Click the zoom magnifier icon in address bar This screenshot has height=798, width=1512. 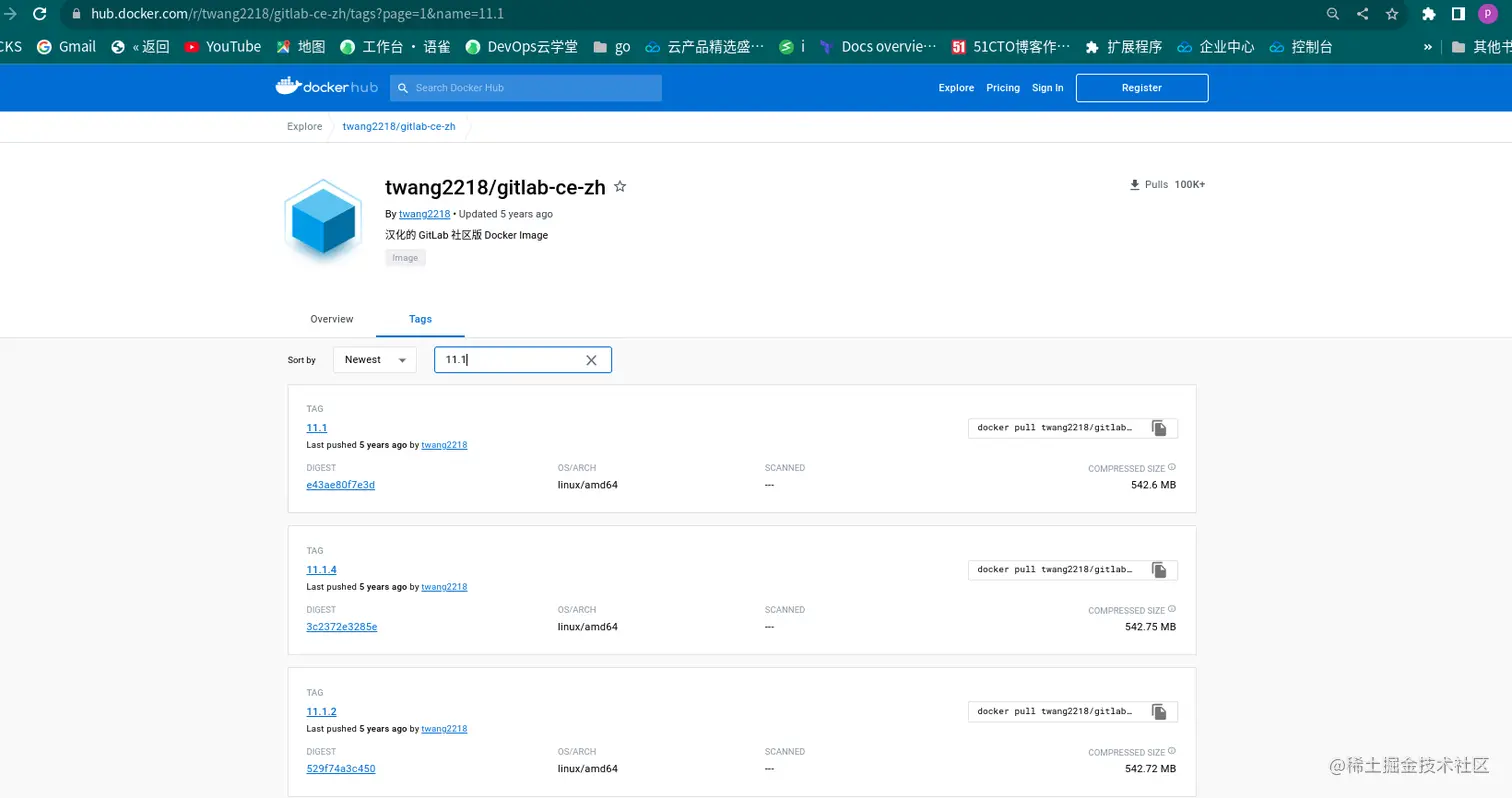1333,14
